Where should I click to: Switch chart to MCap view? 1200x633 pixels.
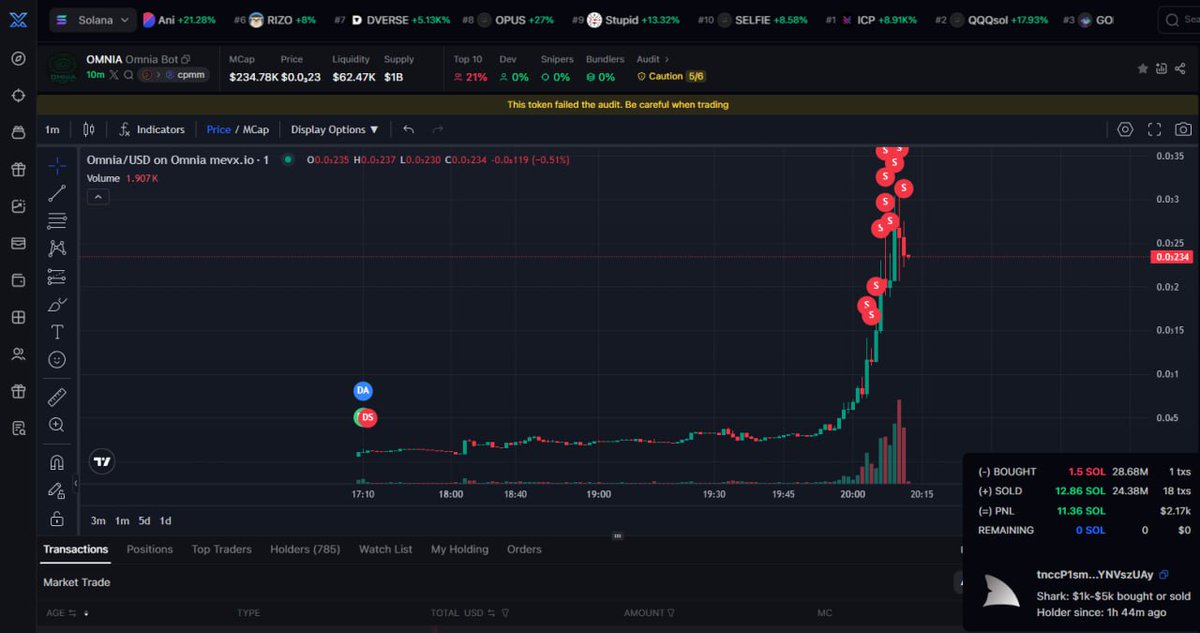tap(256, 129)
